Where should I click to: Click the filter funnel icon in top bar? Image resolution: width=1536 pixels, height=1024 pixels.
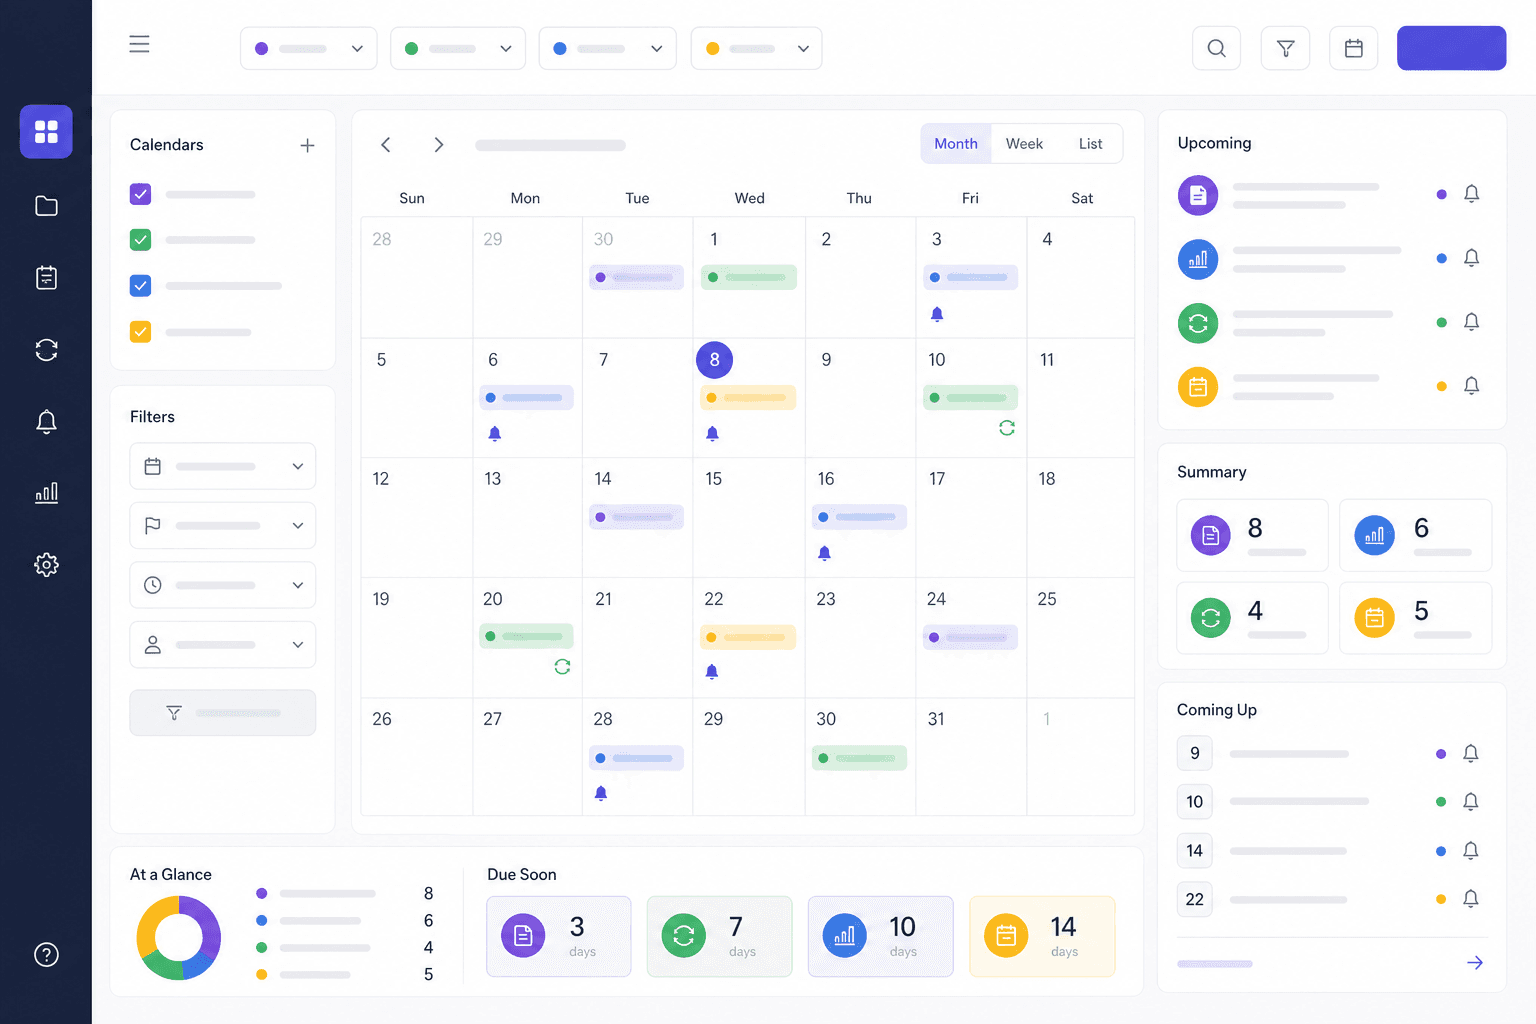click(1286, 48)
